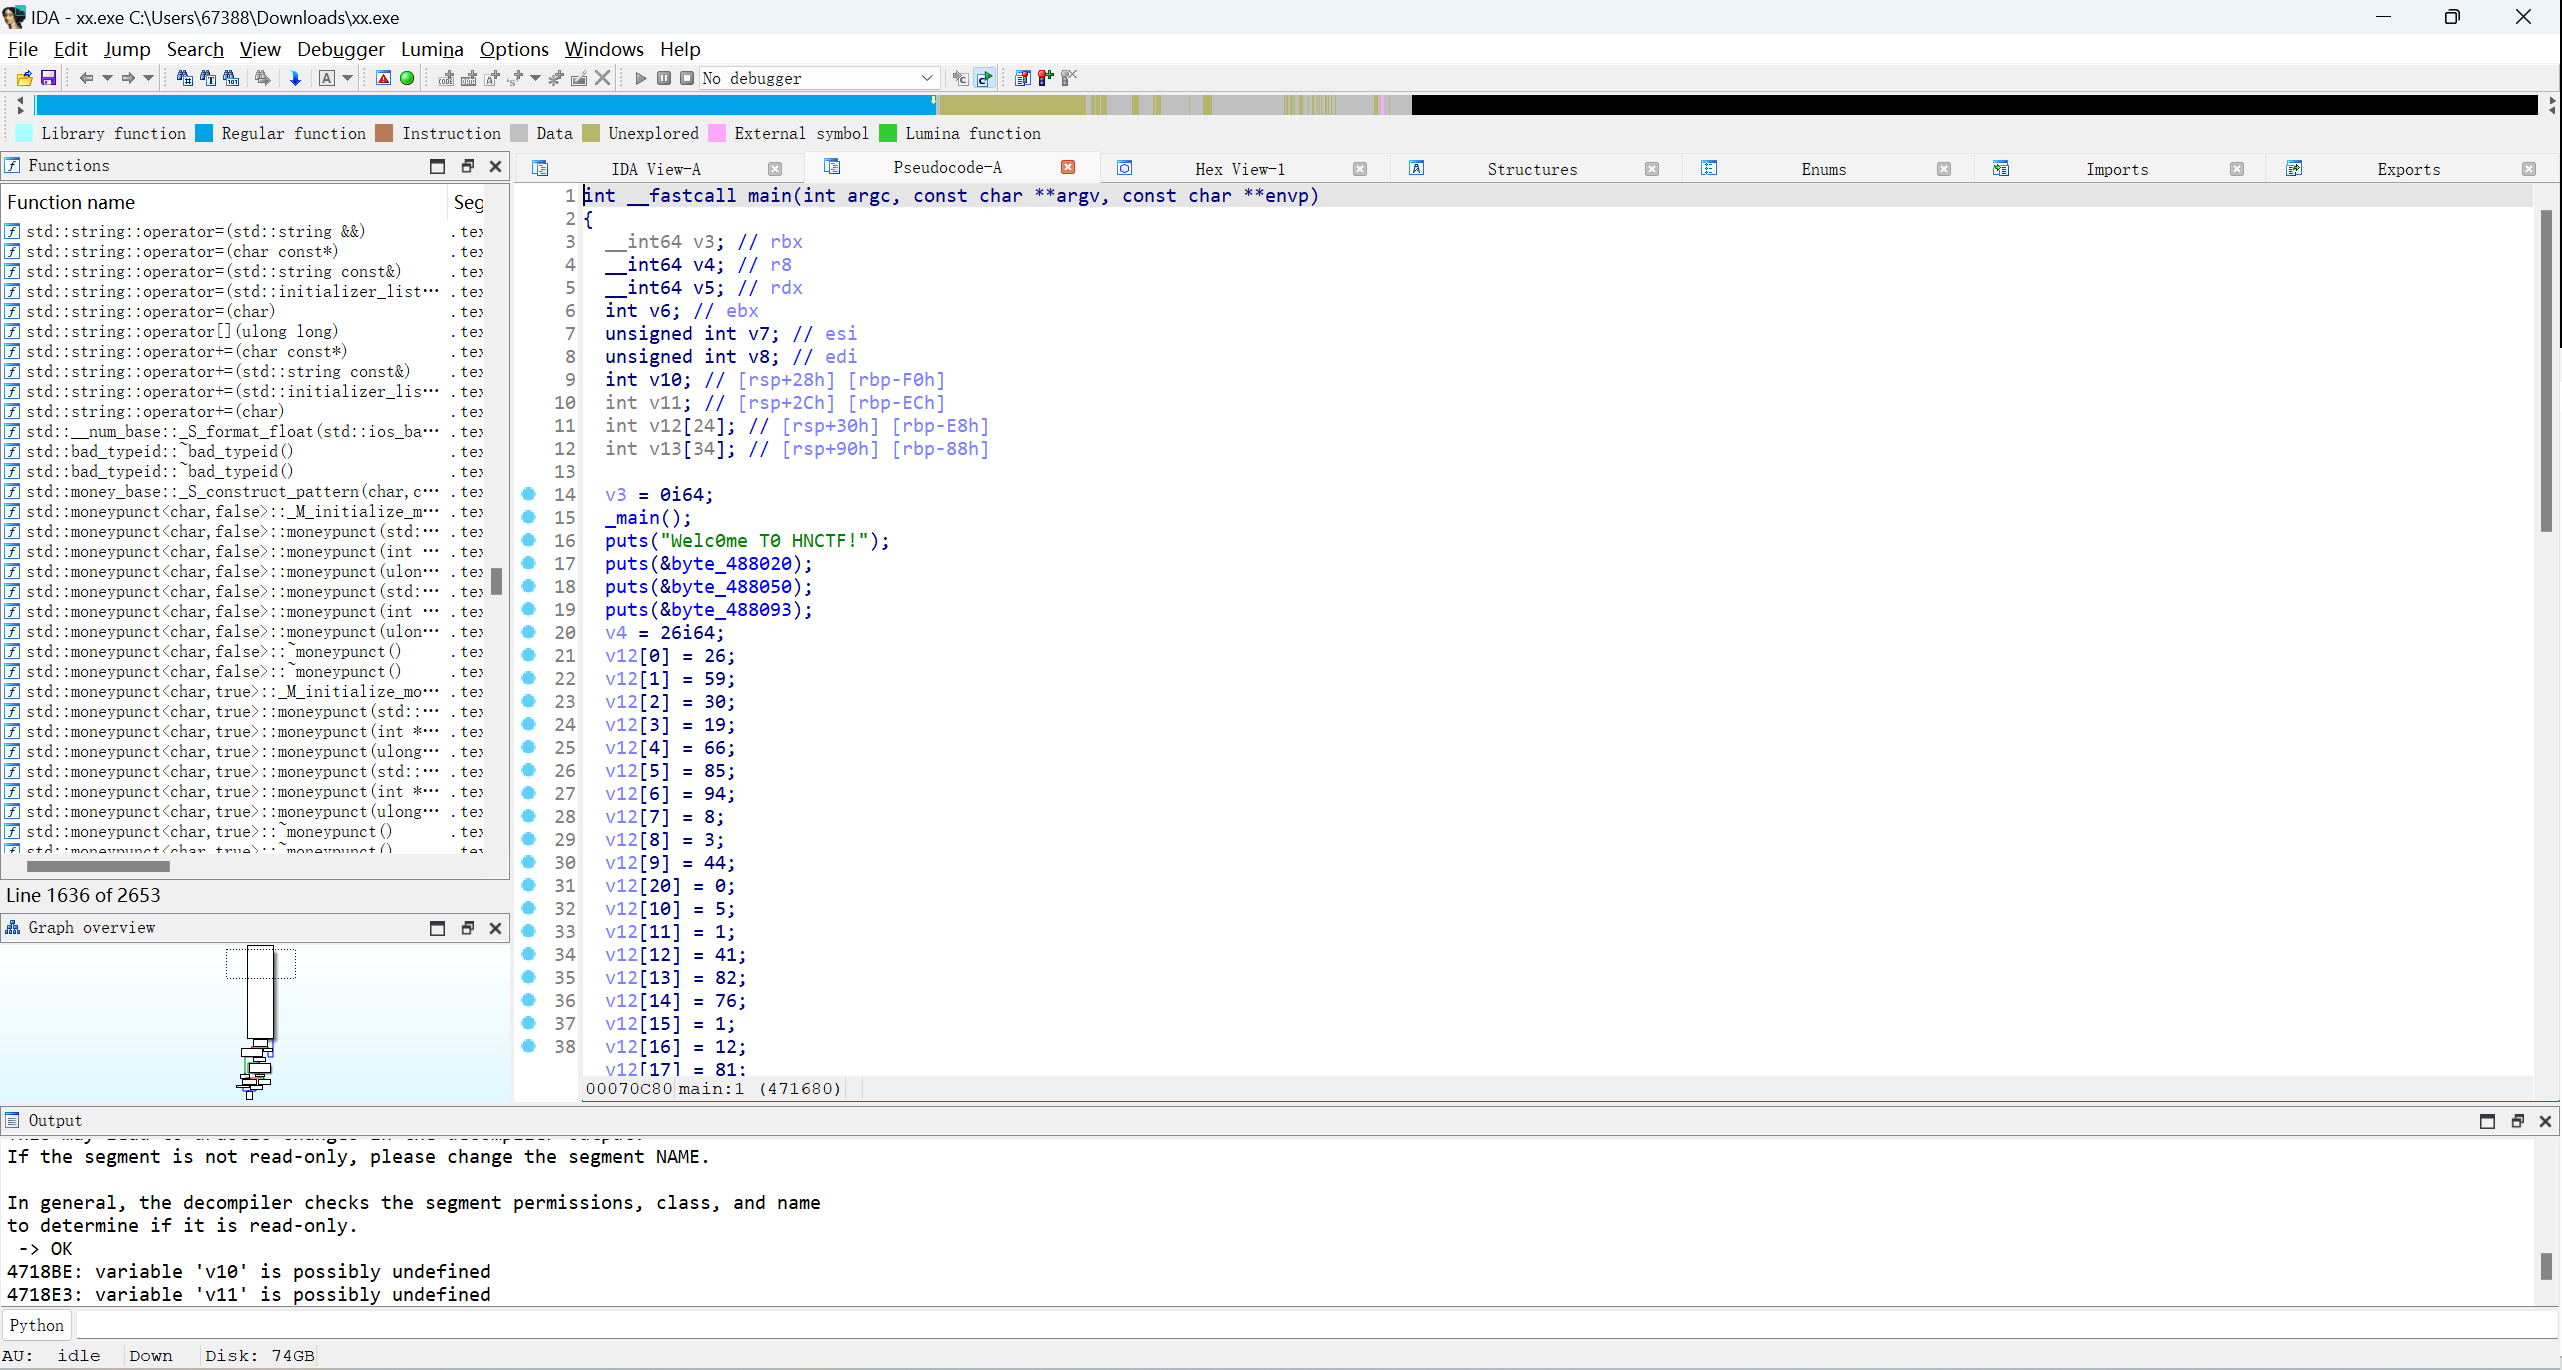Switch to the Hex View-1 tab

(1240, 169)
